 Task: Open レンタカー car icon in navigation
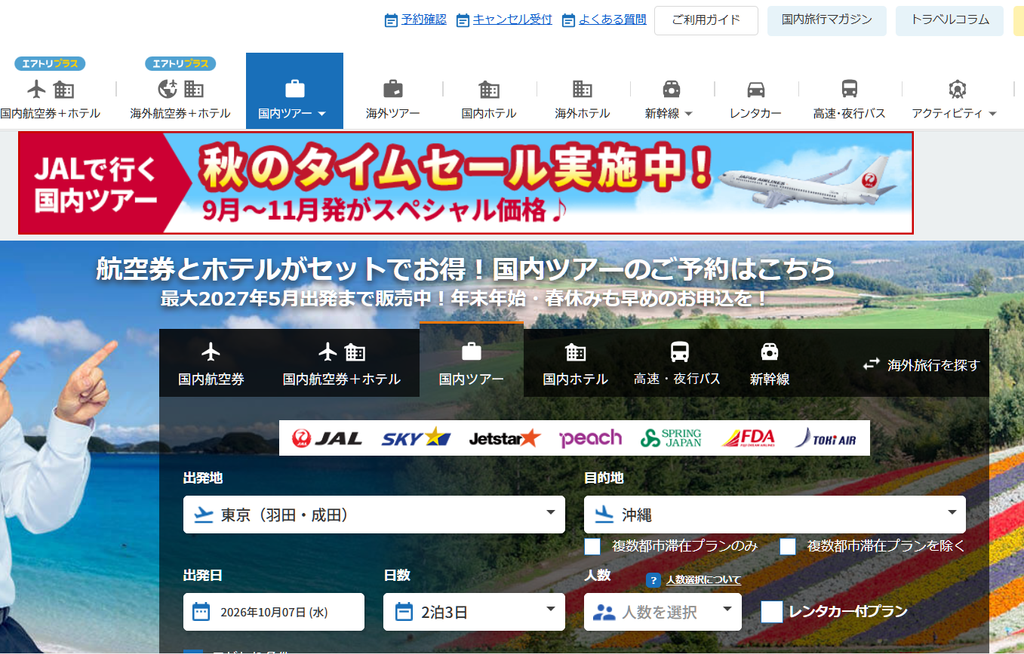[756, 89]
